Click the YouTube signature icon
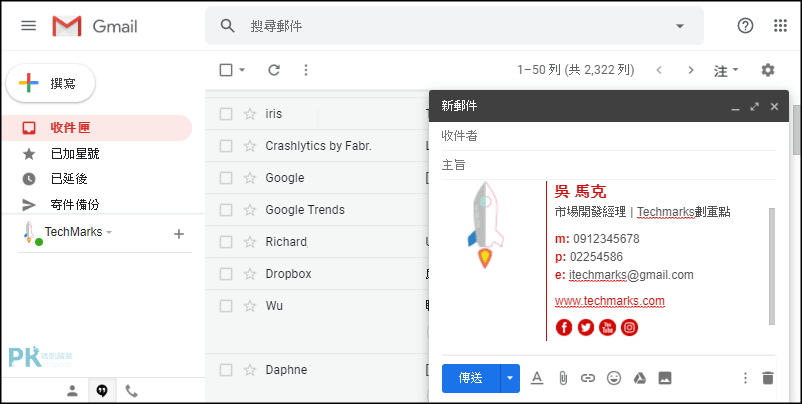The width and height of the screenshot is (802, 404). click(608, 327)
